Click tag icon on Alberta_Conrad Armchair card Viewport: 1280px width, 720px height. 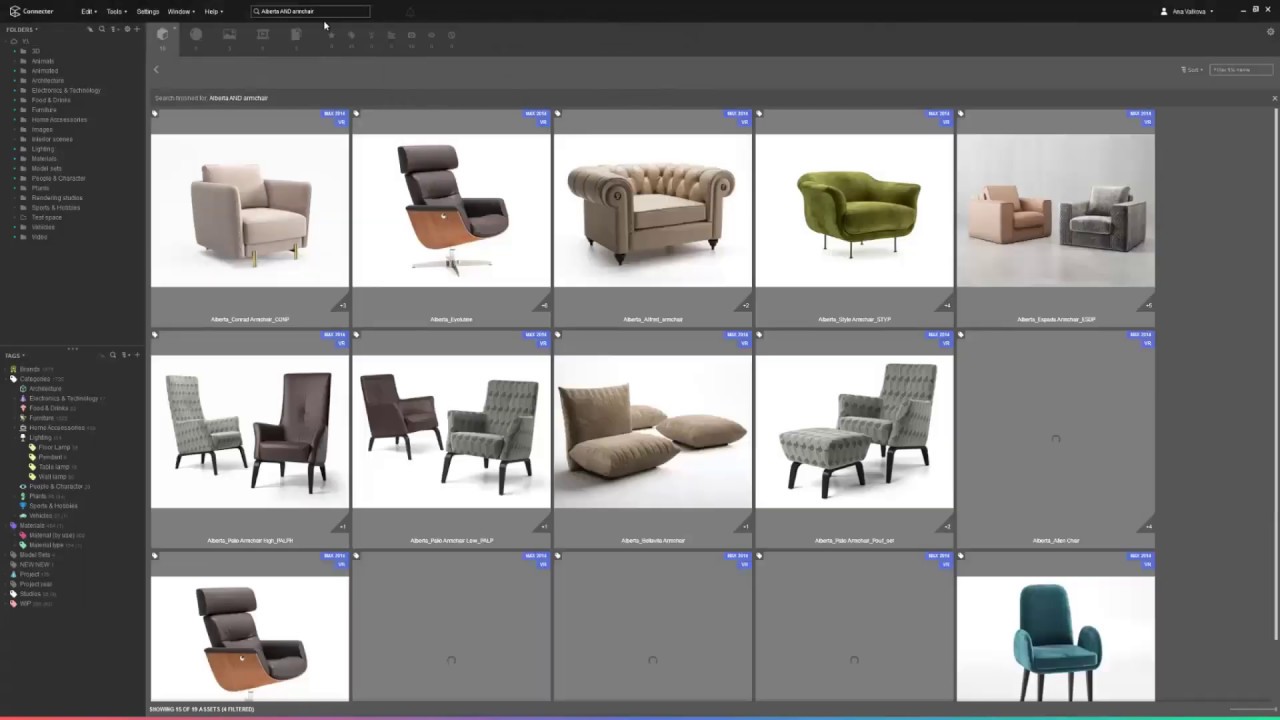point(155,114)
